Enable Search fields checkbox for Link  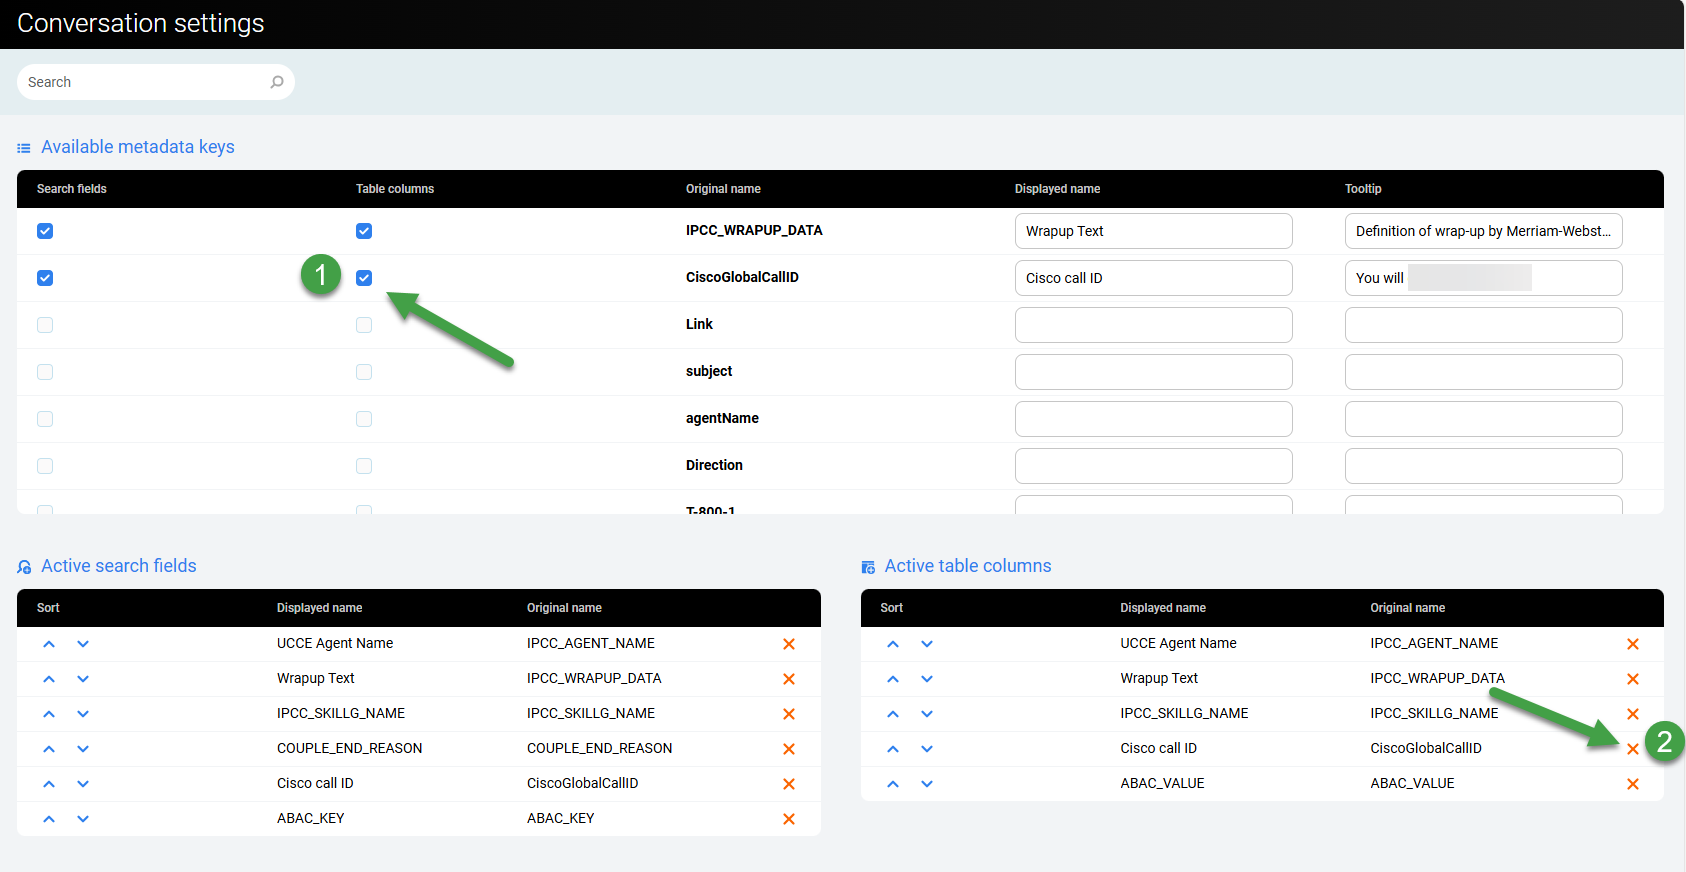click(x=45, y=325)
